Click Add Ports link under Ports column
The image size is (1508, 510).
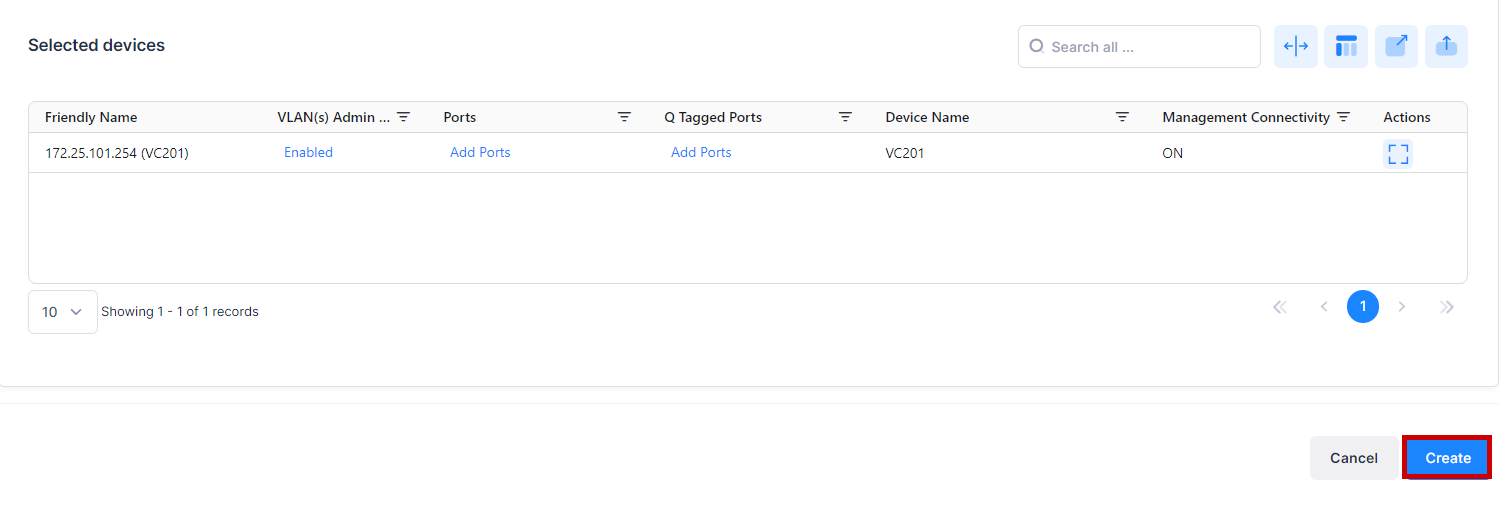(480, 153)
